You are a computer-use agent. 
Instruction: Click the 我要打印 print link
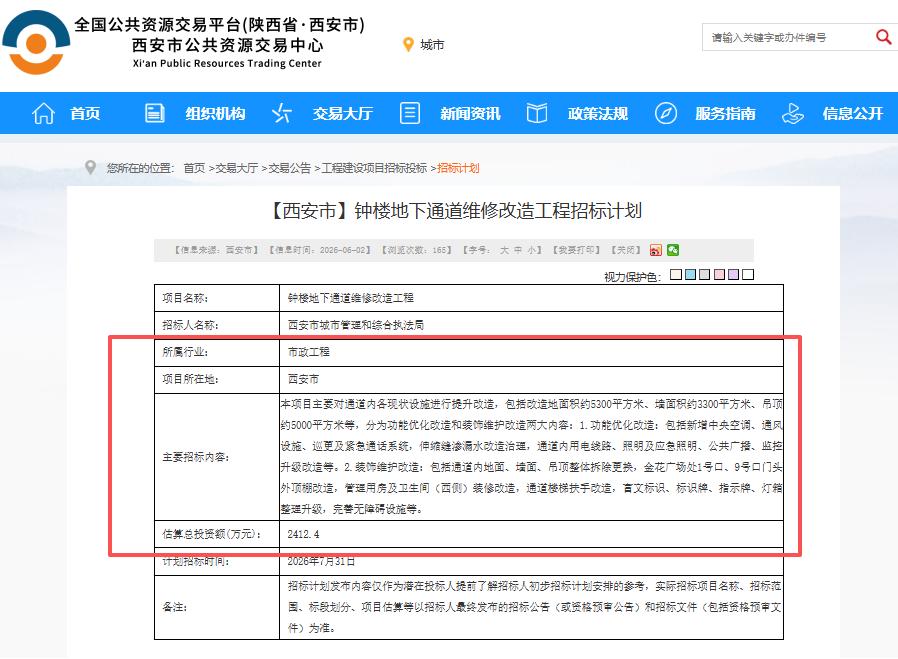click(x=576, y=250)
